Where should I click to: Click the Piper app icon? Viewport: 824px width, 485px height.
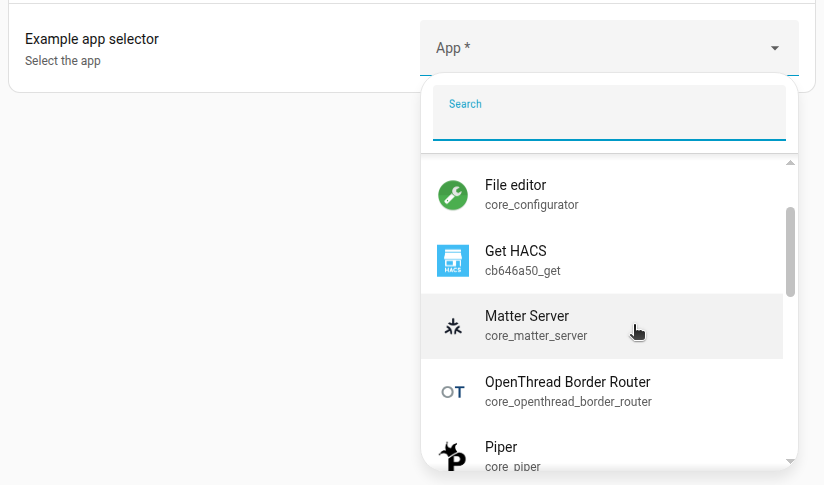[453, 455]
